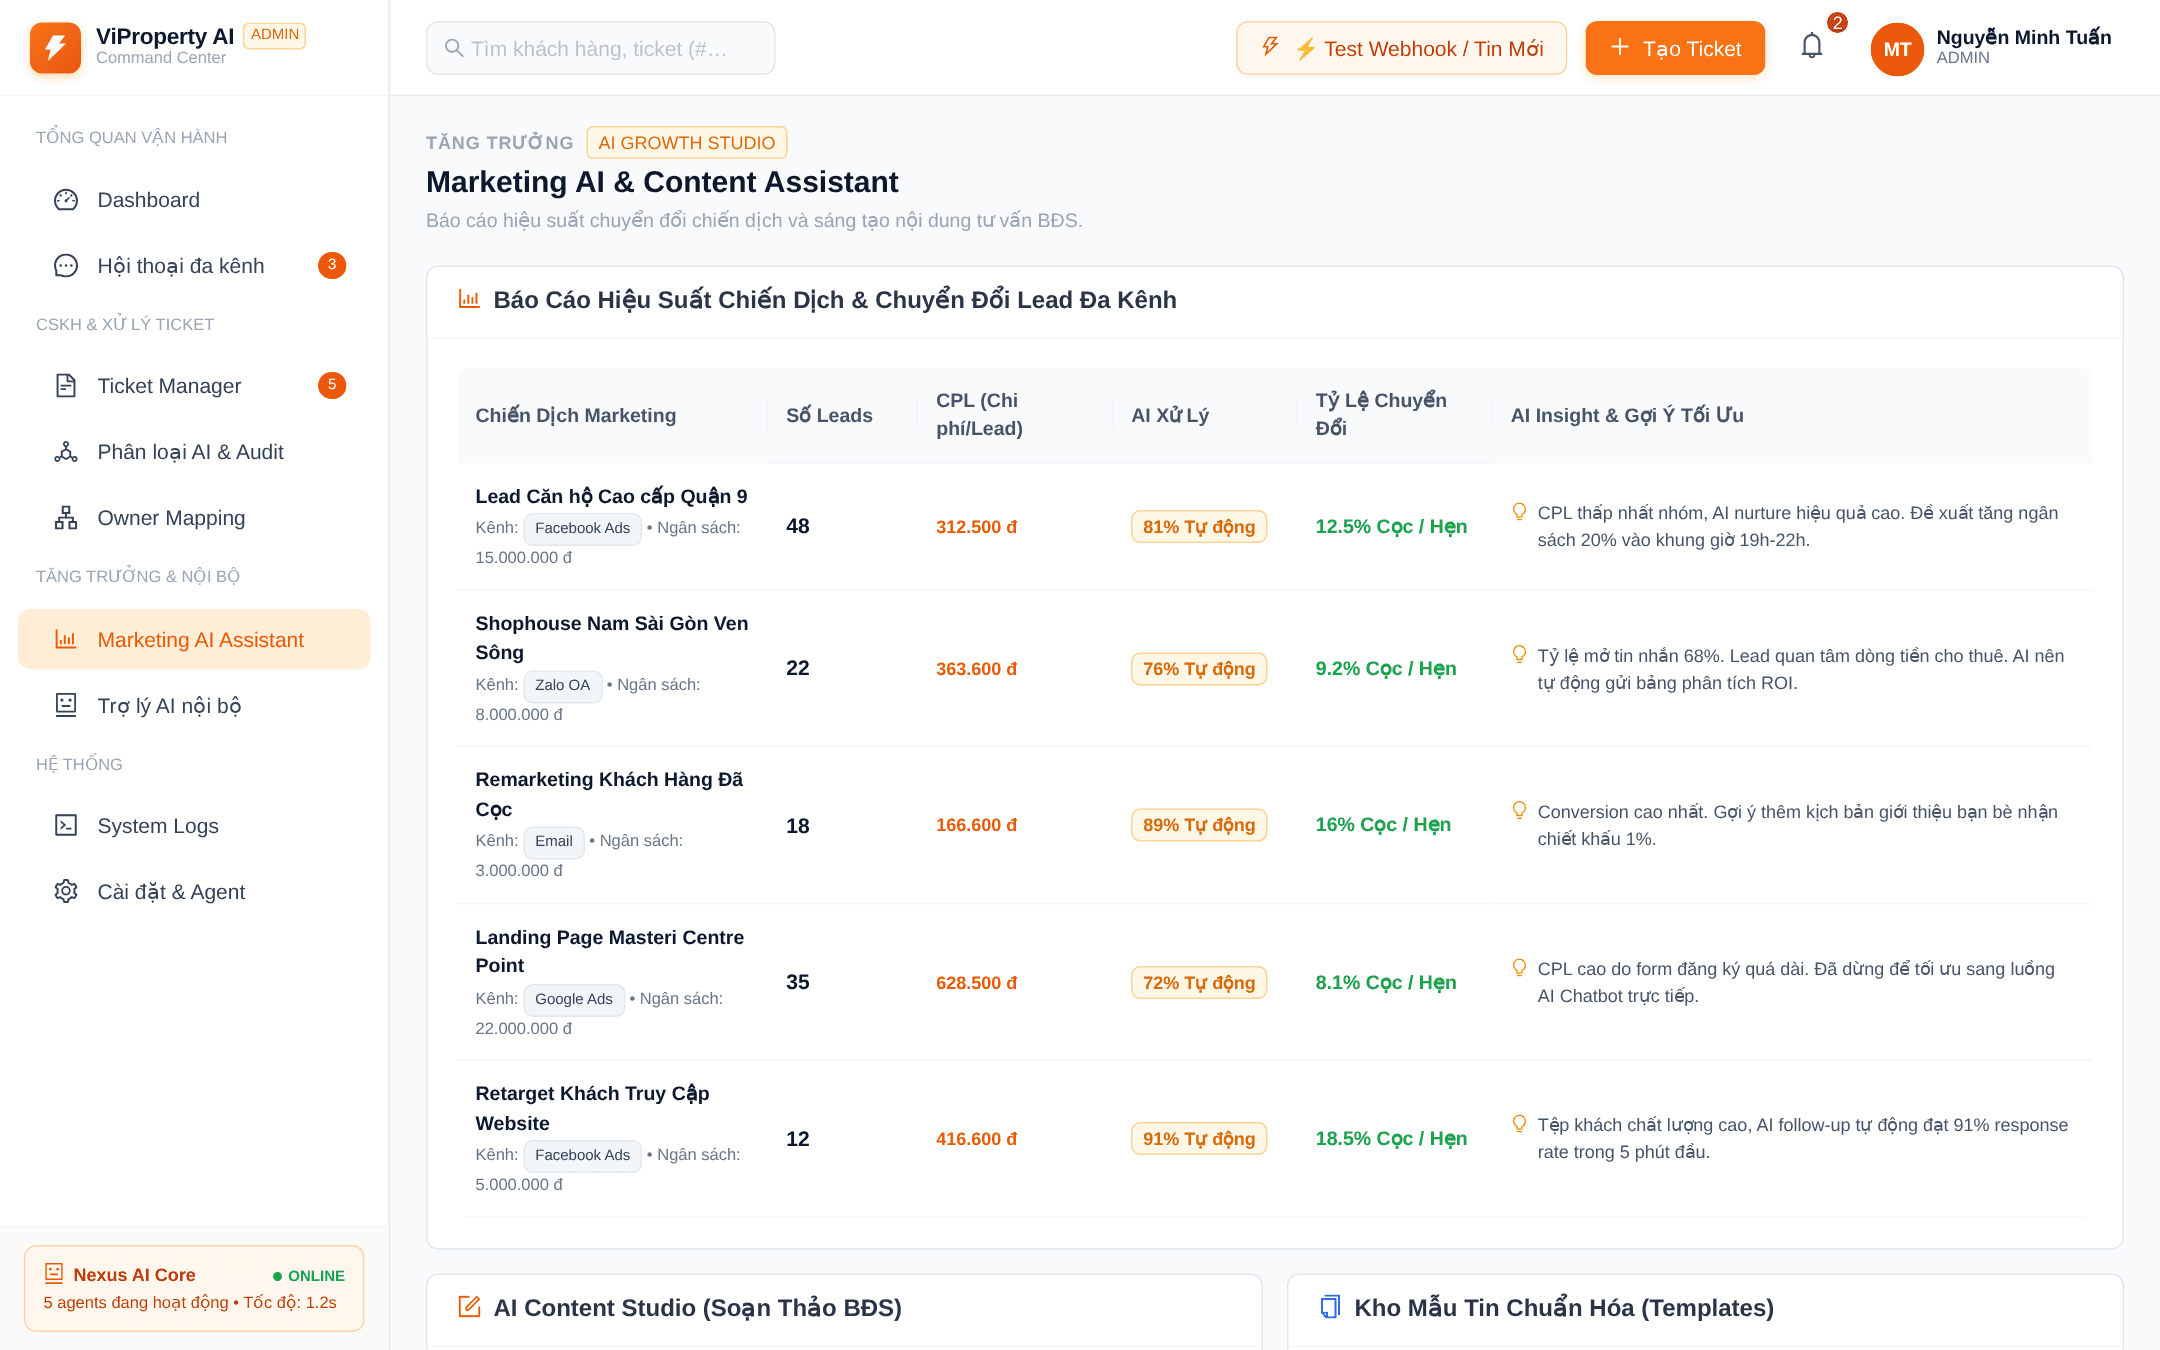
Task: Click the lightbulb icon in Lead Căn hộ Quận 9 row
Action: click(1519, 512)
